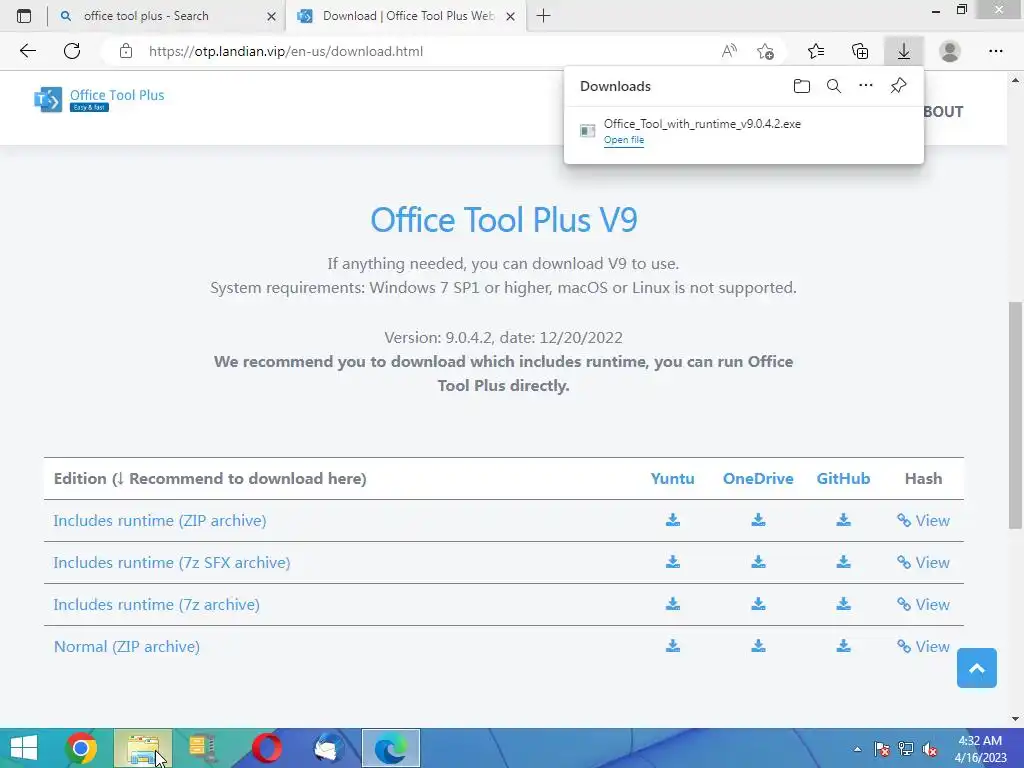Open WinRAR archiver from taskbar
Viewport: 1024px width, 768px height.
coord(204,748)
